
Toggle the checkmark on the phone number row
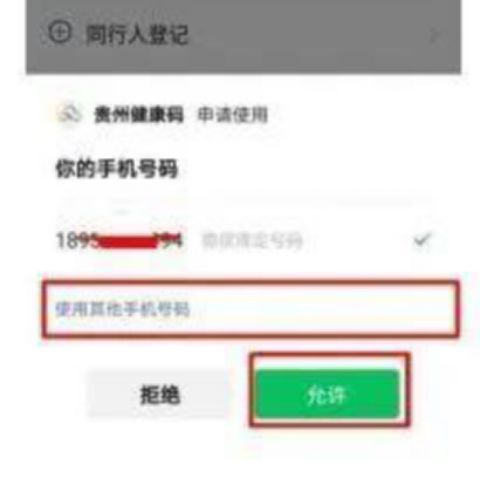click(x=422, y=240)
